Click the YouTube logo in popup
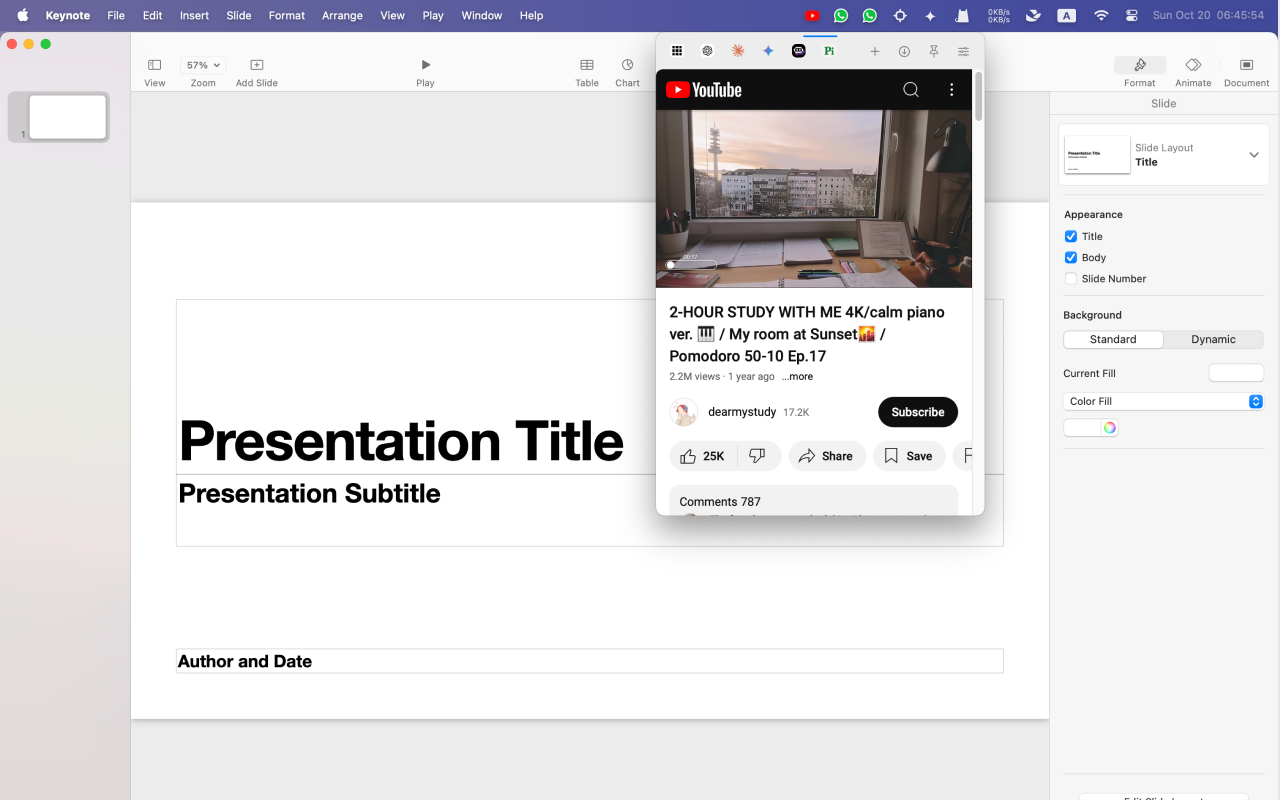The height and width of the screenshot is (800, 1280). 704,90
